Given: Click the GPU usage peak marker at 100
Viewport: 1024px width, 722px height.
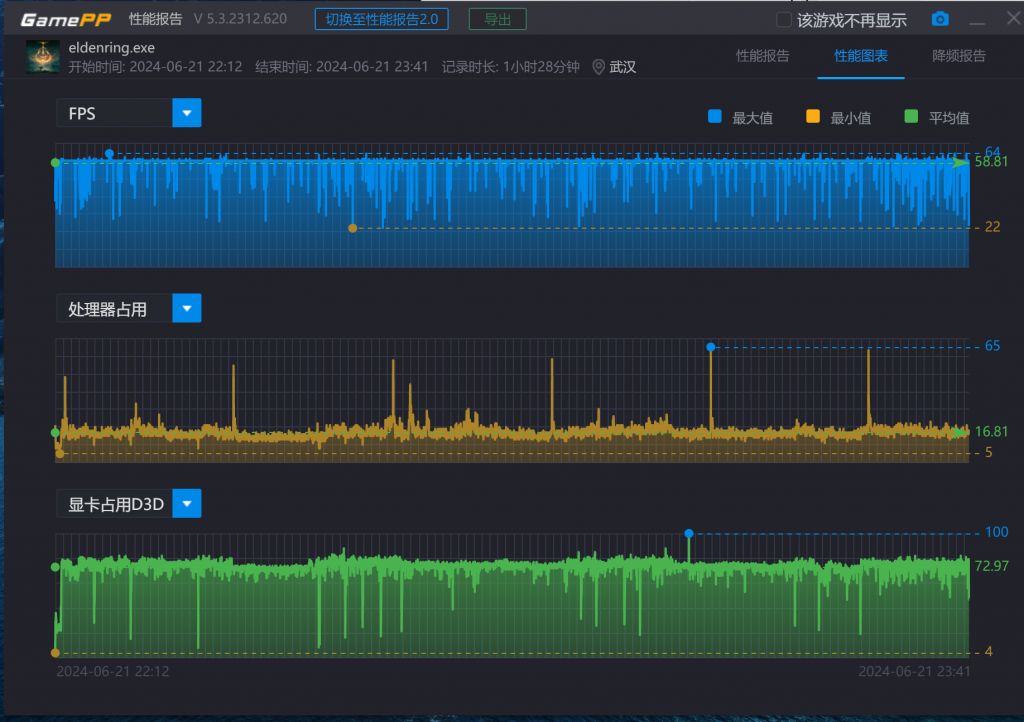Looking at the screenshot, I should pos(688,533).
